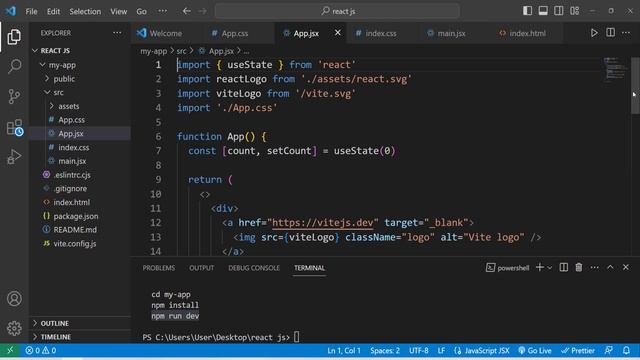Image resolution: width=640 pixels, height=360 pixels.
Task: Open the Selection menu
Action: (85, 11)
